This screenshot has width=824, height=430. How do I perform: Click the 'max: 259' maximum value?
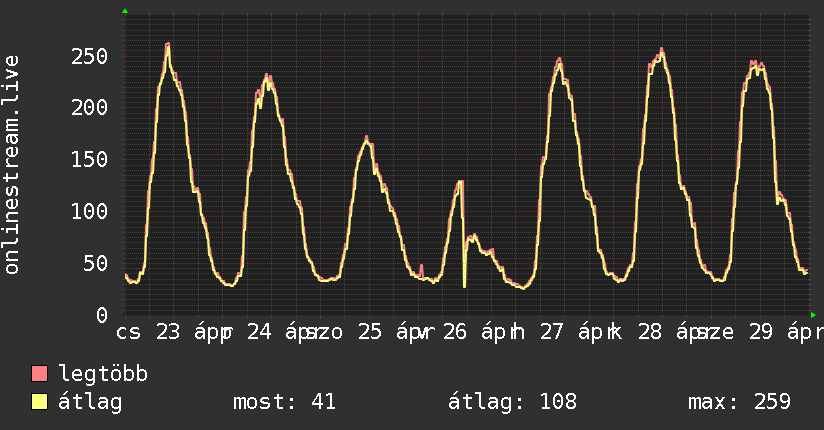coord(739,402)
